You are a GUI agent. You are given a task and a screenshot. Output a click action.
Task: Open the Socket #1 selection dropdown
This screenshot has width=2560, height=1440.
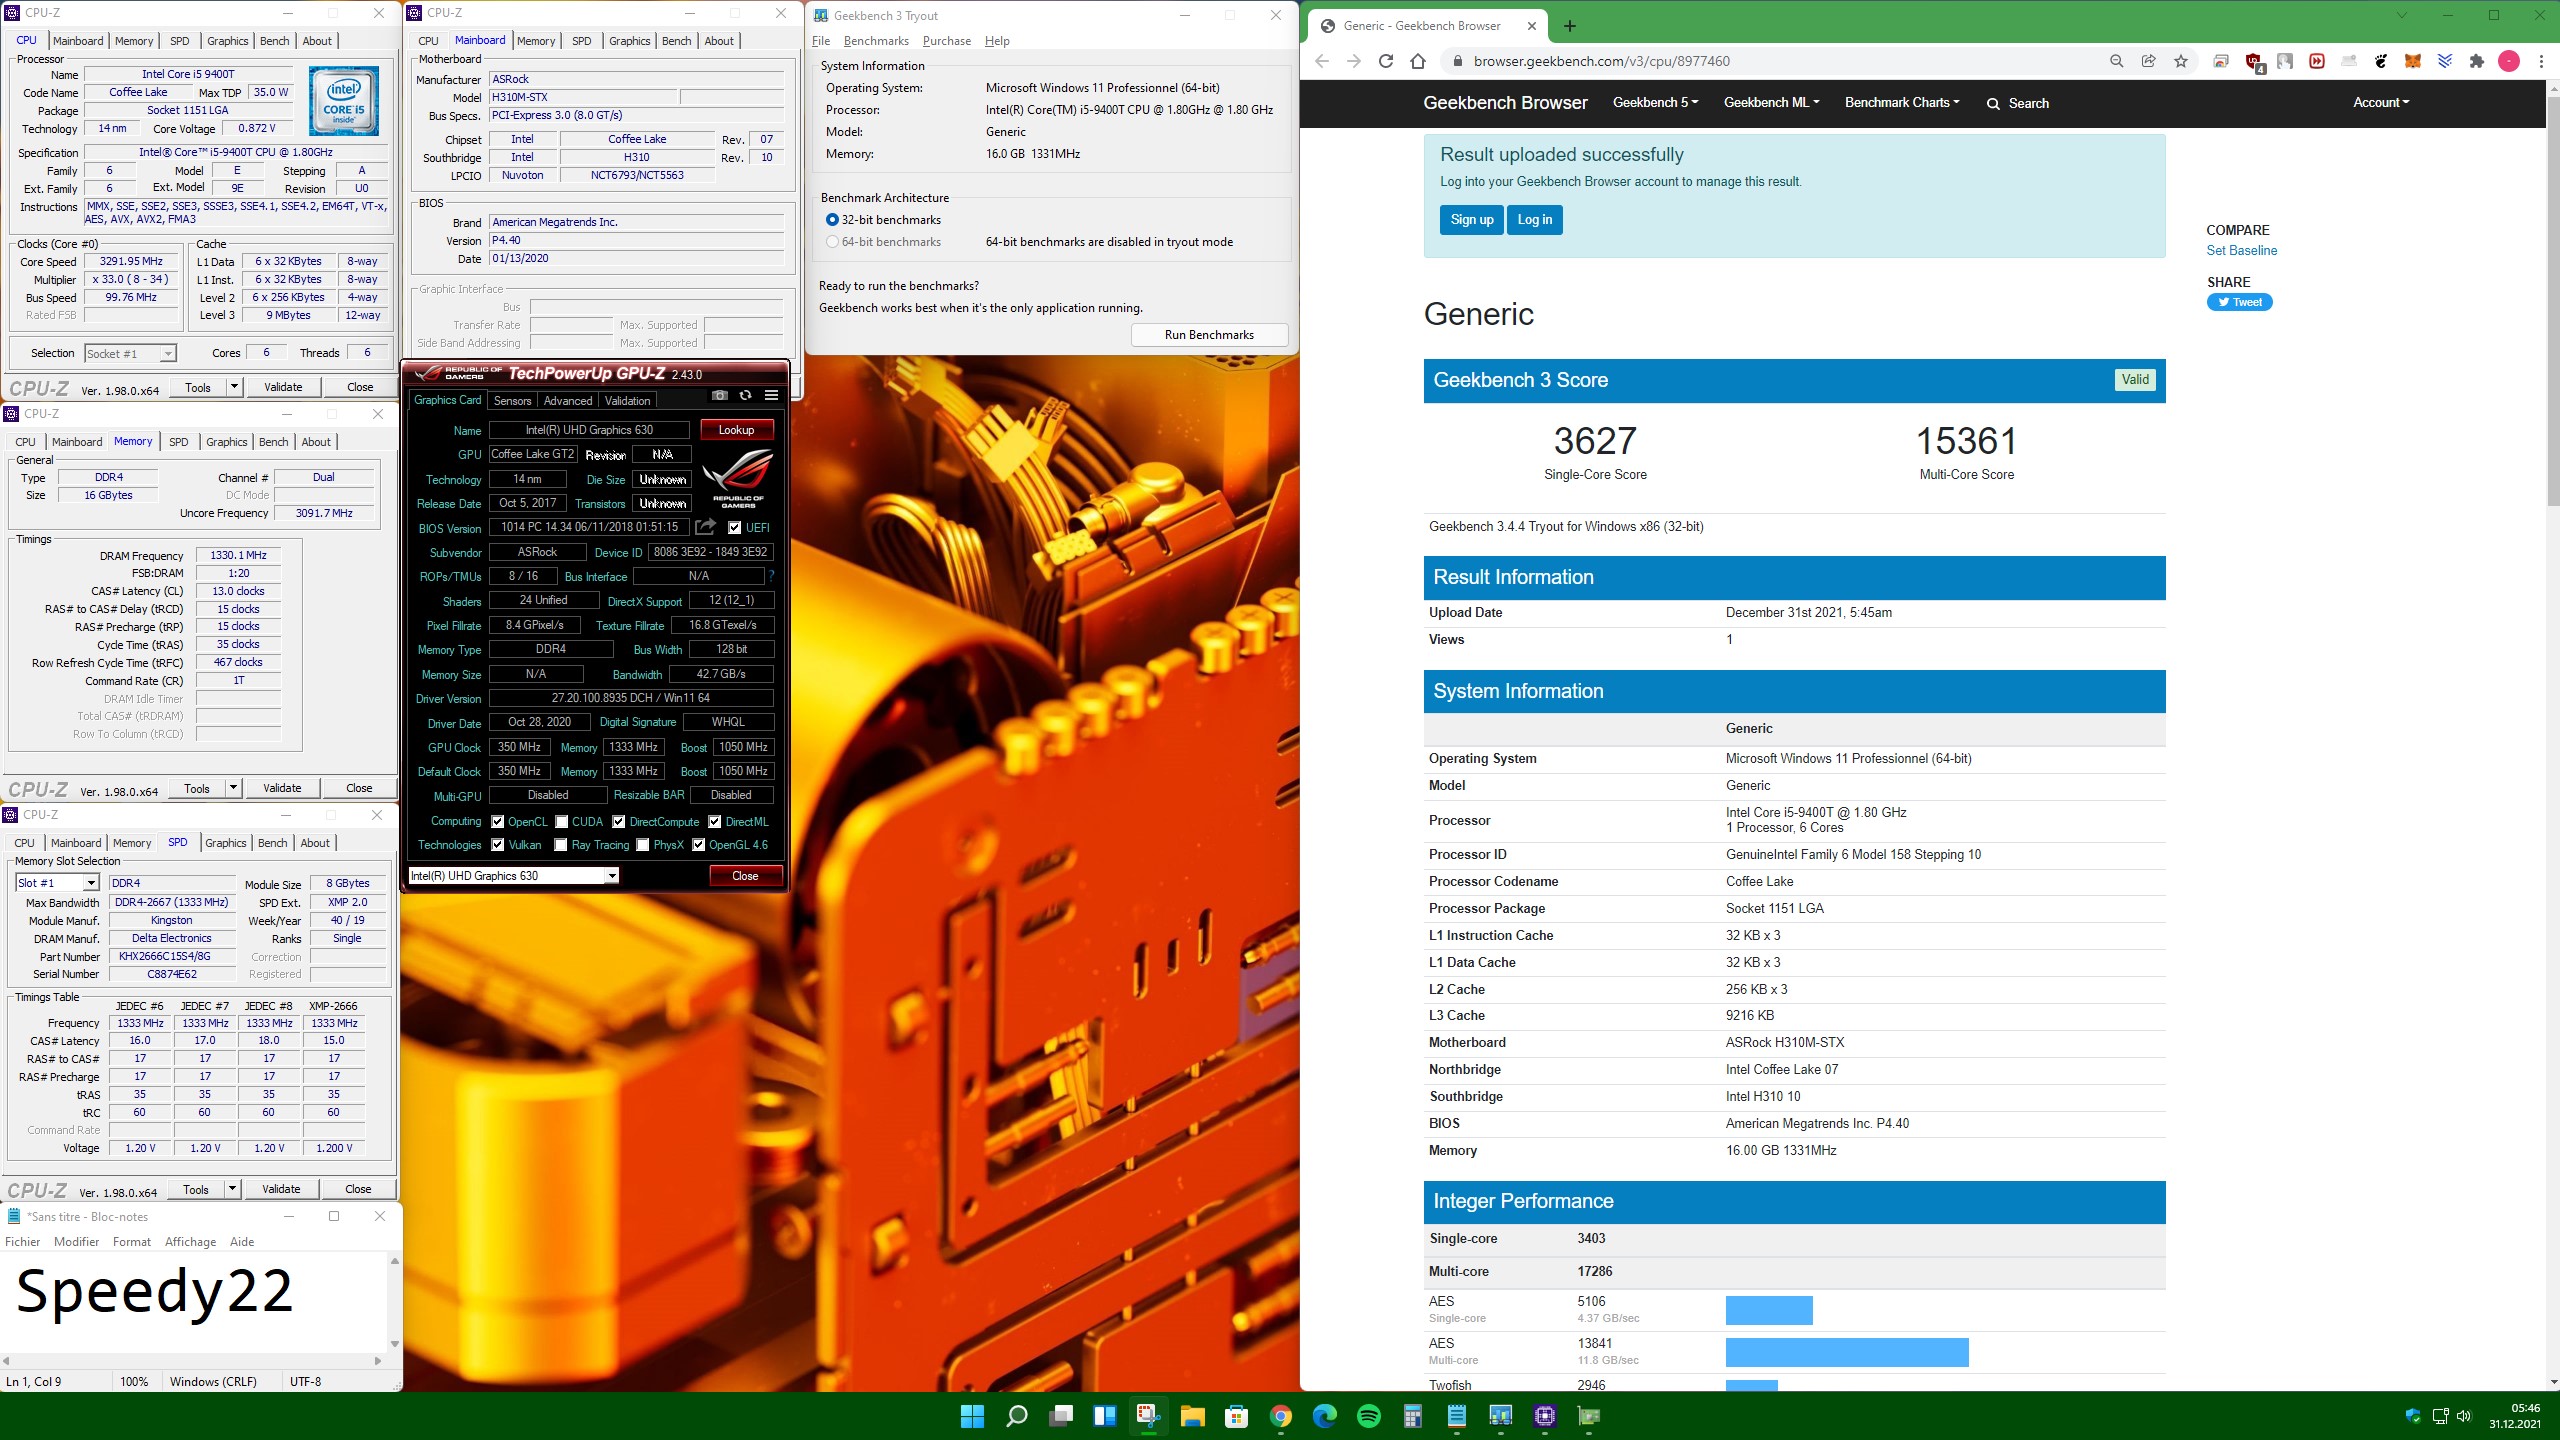point(130,354)
